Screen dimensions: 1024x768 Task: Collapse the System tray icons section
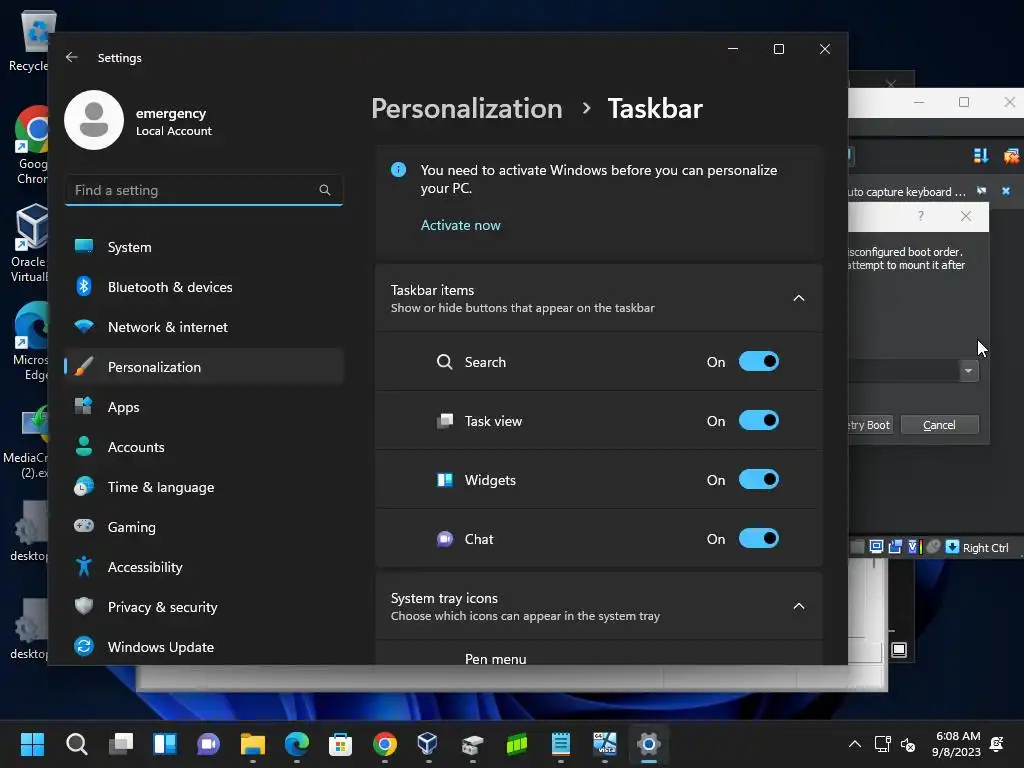[798, 606]
